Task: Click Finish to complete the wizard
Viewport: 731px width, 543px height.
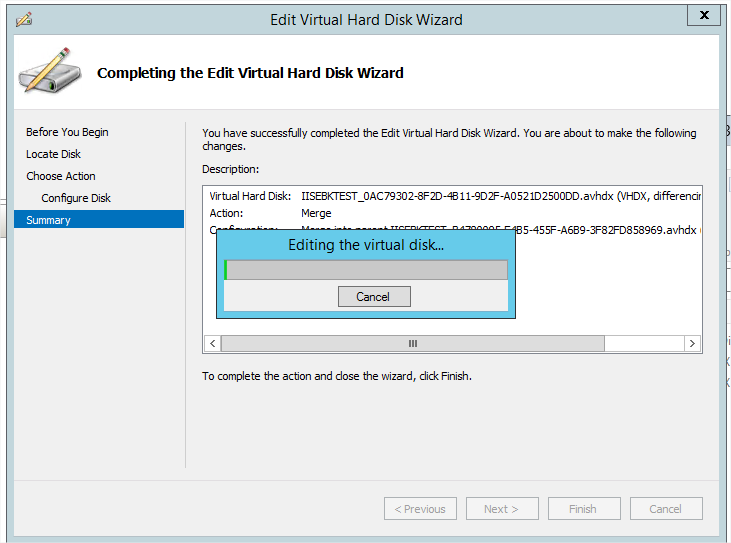Action: [x=583, y=509]
